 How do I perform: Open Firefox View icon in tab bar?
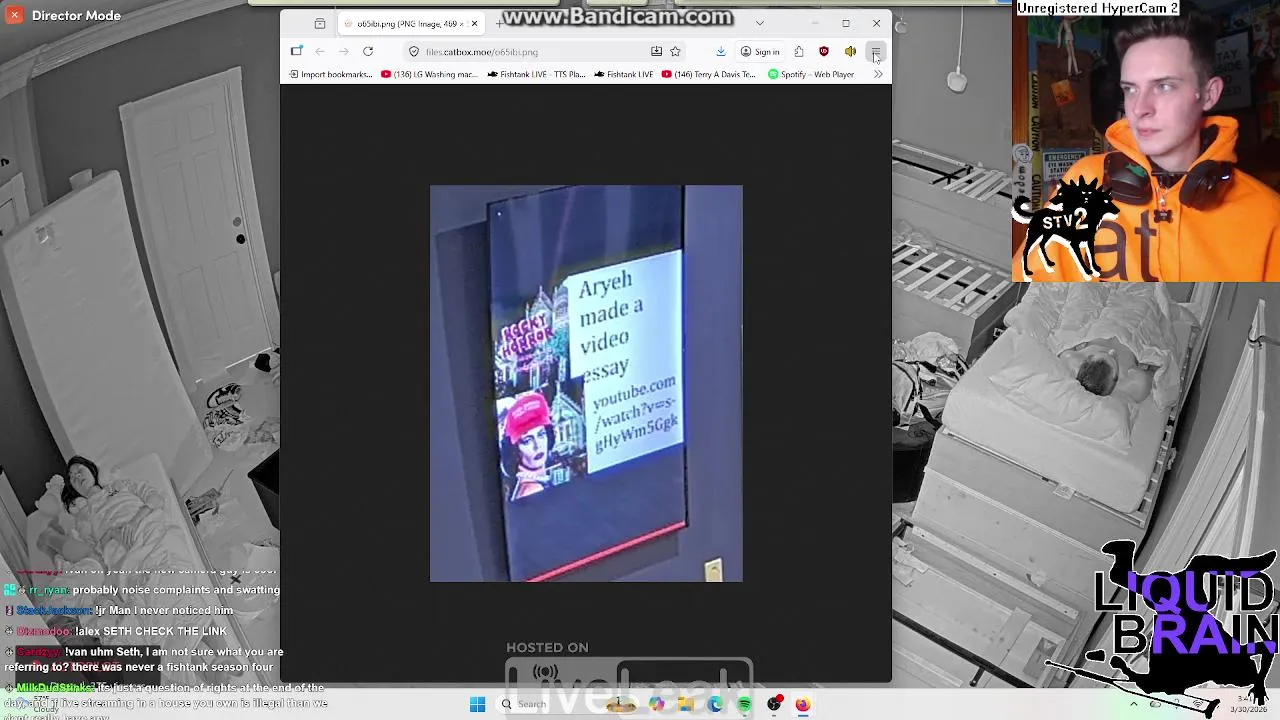click(x=320, y=23)
